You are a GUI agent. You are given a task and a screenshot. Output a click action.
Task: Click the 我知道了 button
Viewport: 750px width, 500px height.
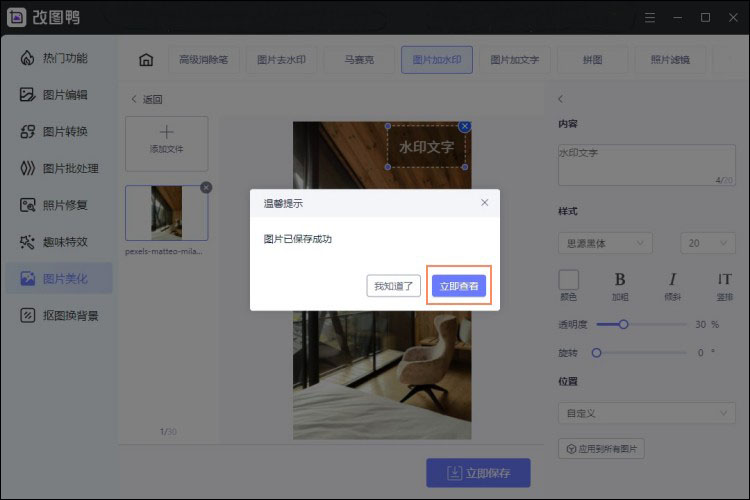pos(394,286)
